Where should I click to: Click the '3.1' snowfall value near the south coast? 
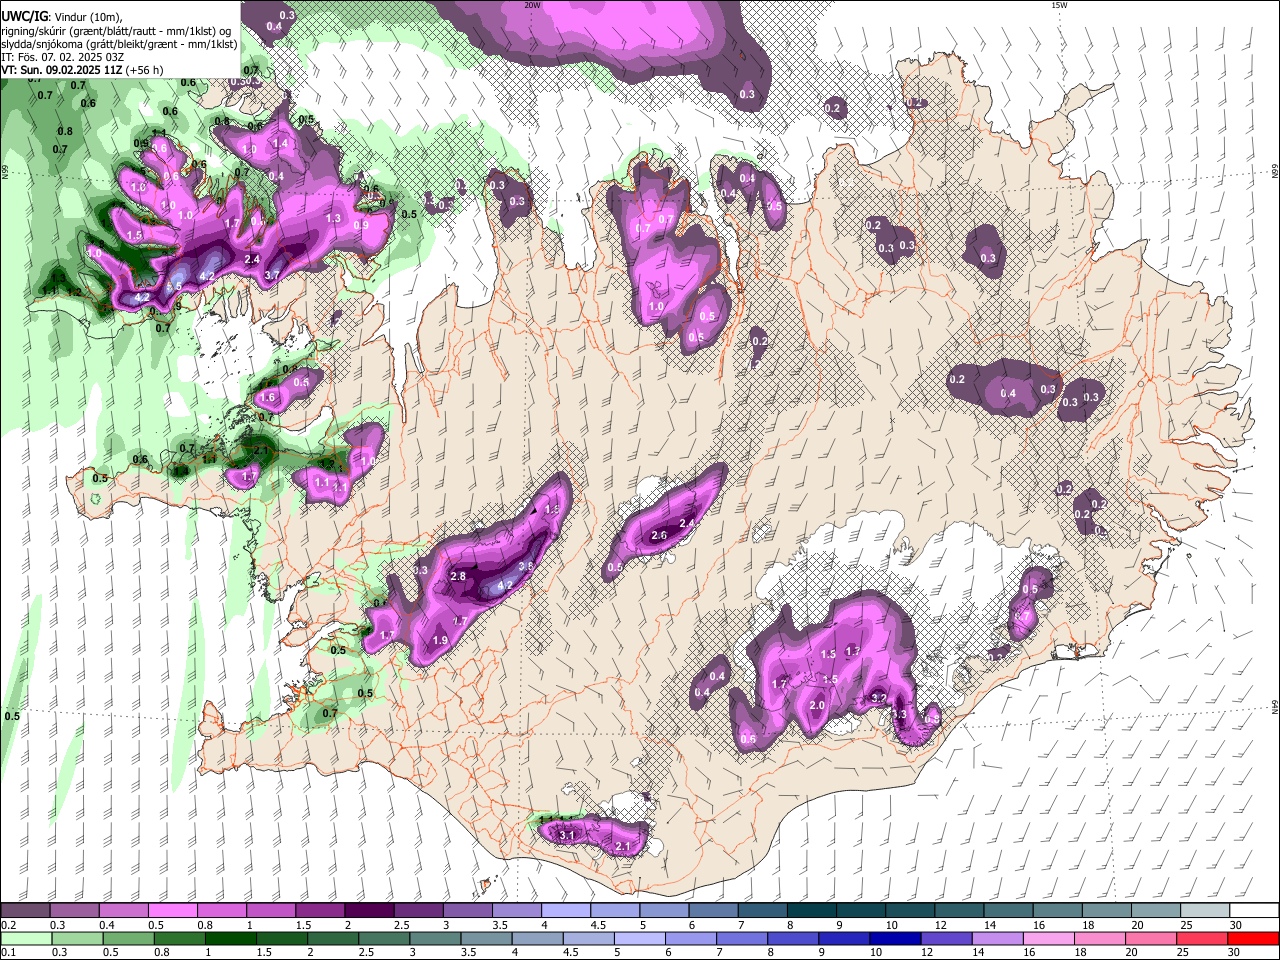[567, 834]
